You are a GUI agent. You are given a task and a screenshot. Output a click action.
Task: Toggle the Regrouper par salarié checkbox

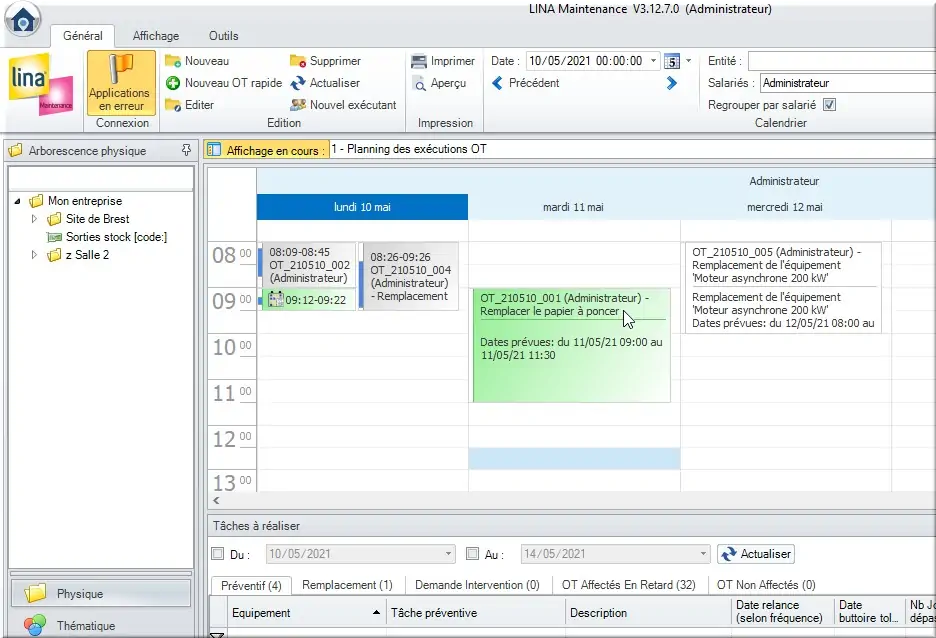pos(829,105)
